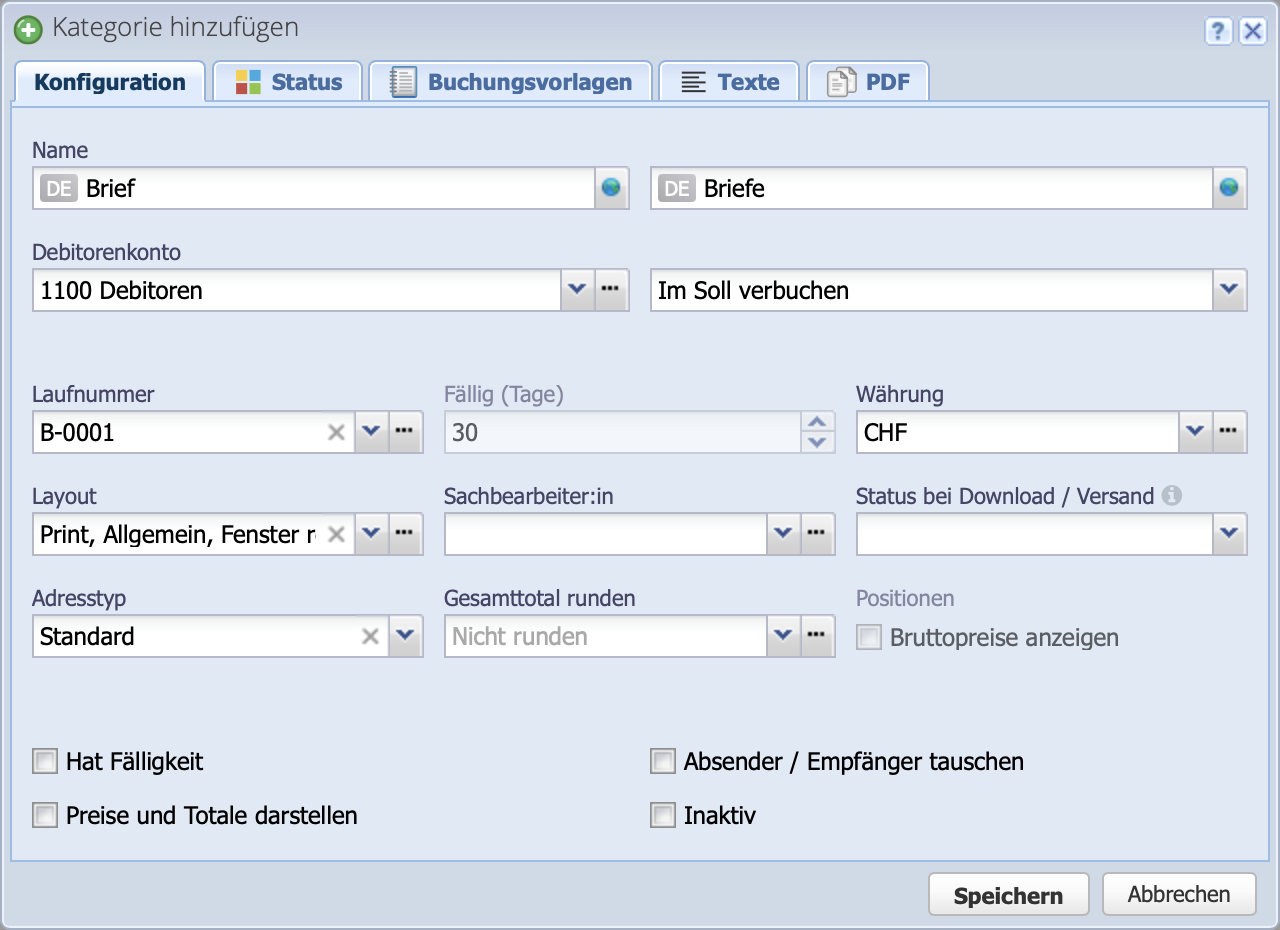Clear the Adresstyp field with the X icon

[x=370, y=636]
